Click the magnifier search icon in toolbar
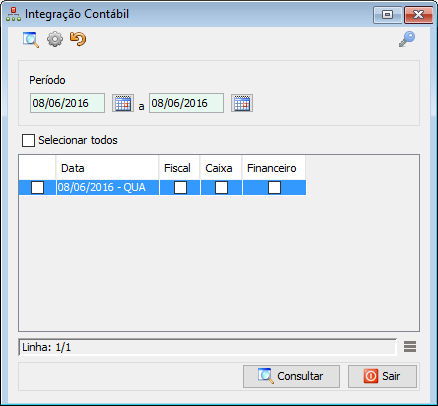Image resolution: width=438 pixels, height=406 pixels. pos(31,40)
